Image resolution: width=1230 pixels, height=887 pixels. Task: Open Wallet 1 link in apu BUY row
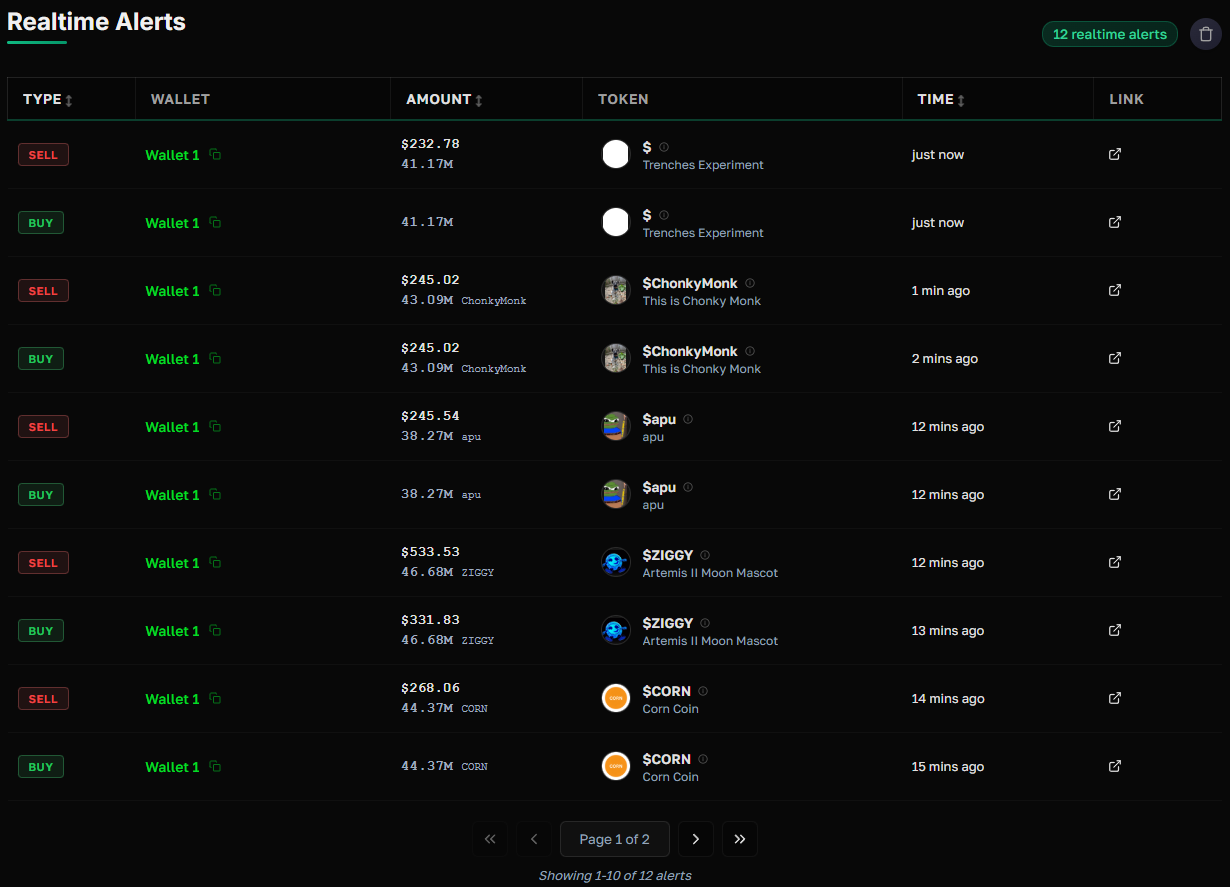[172, 495]
